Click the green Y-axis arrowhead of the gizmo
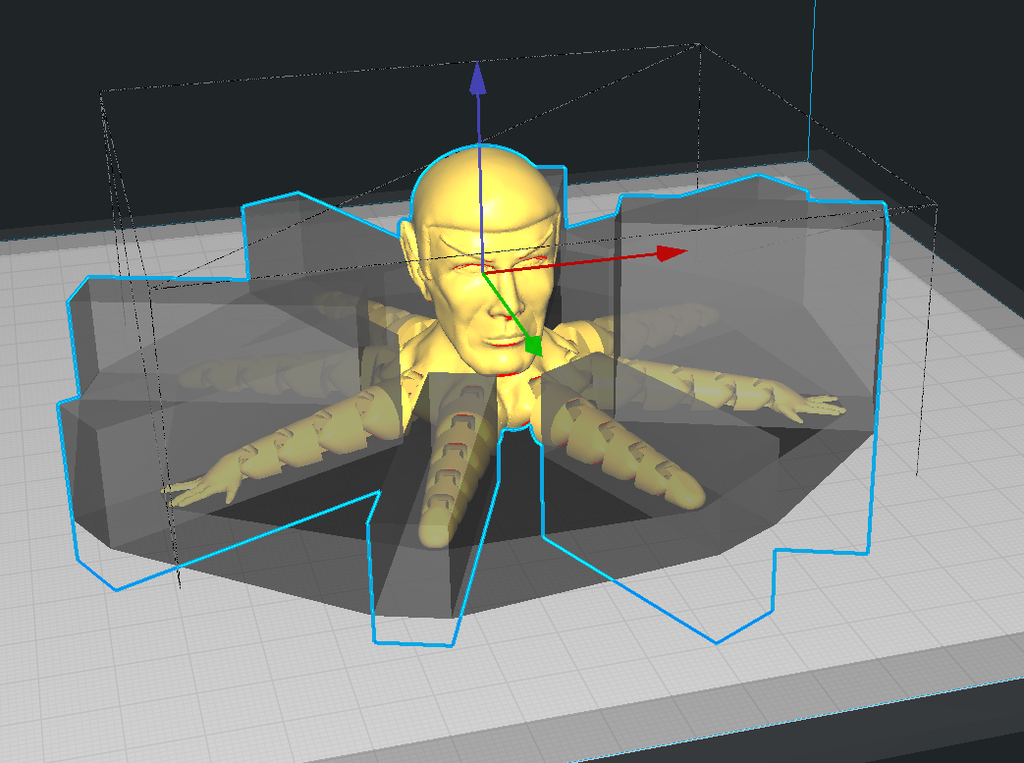The height and width of the screenshot is (763, 1024). pyautogui.click(x=534, y=346)
